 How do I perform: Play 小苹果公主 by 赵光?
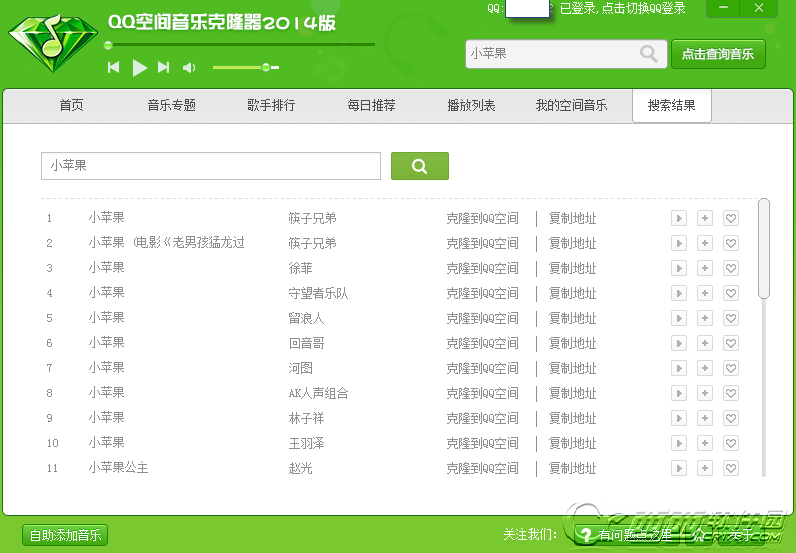(679, 468)
